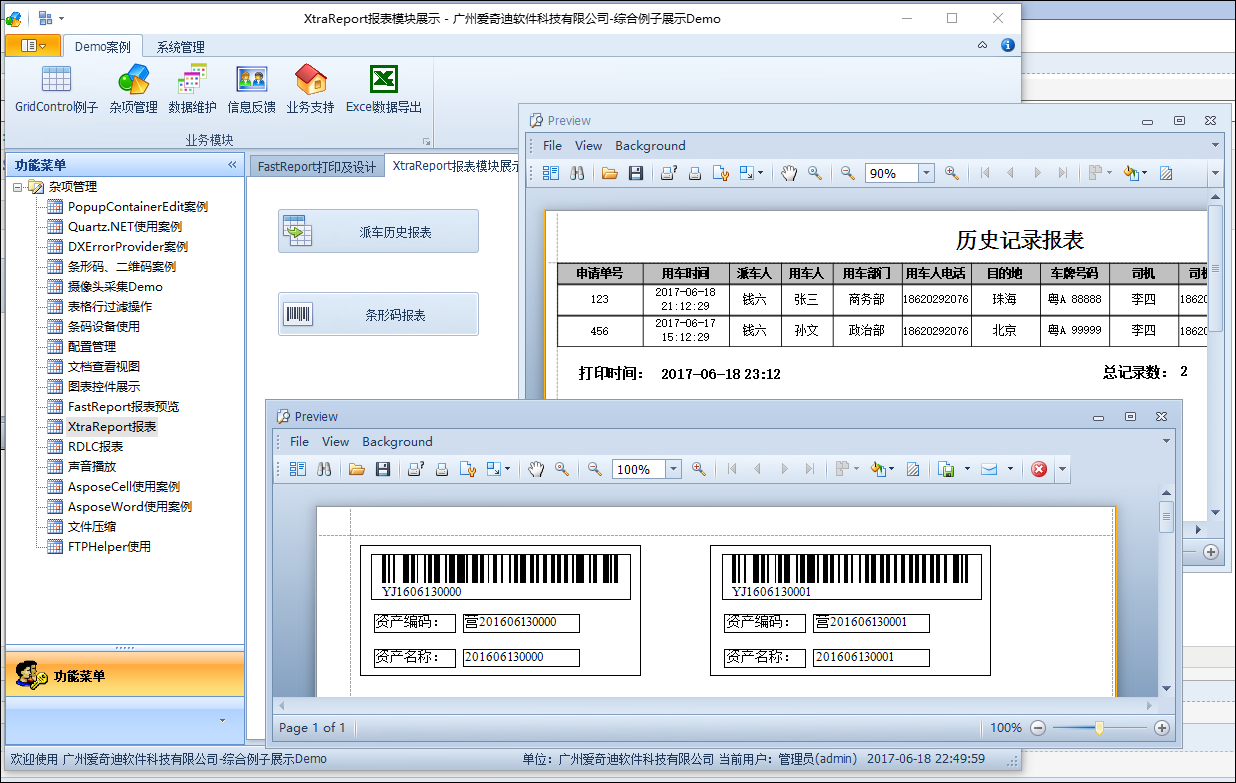Open the GridControl例子 module
Screen dimensions: 1236x783
pyautogui.click(x=56, y=89)
